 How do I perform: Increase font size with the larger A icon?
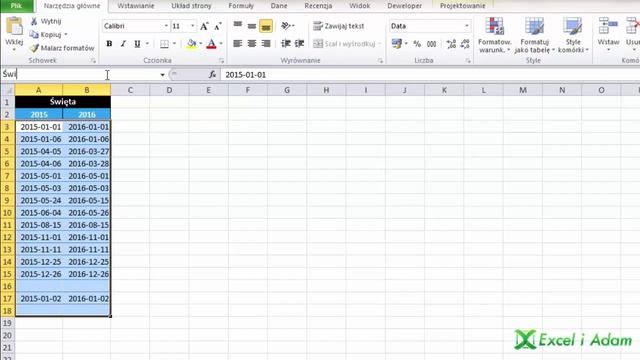click(x=204, y=26)
